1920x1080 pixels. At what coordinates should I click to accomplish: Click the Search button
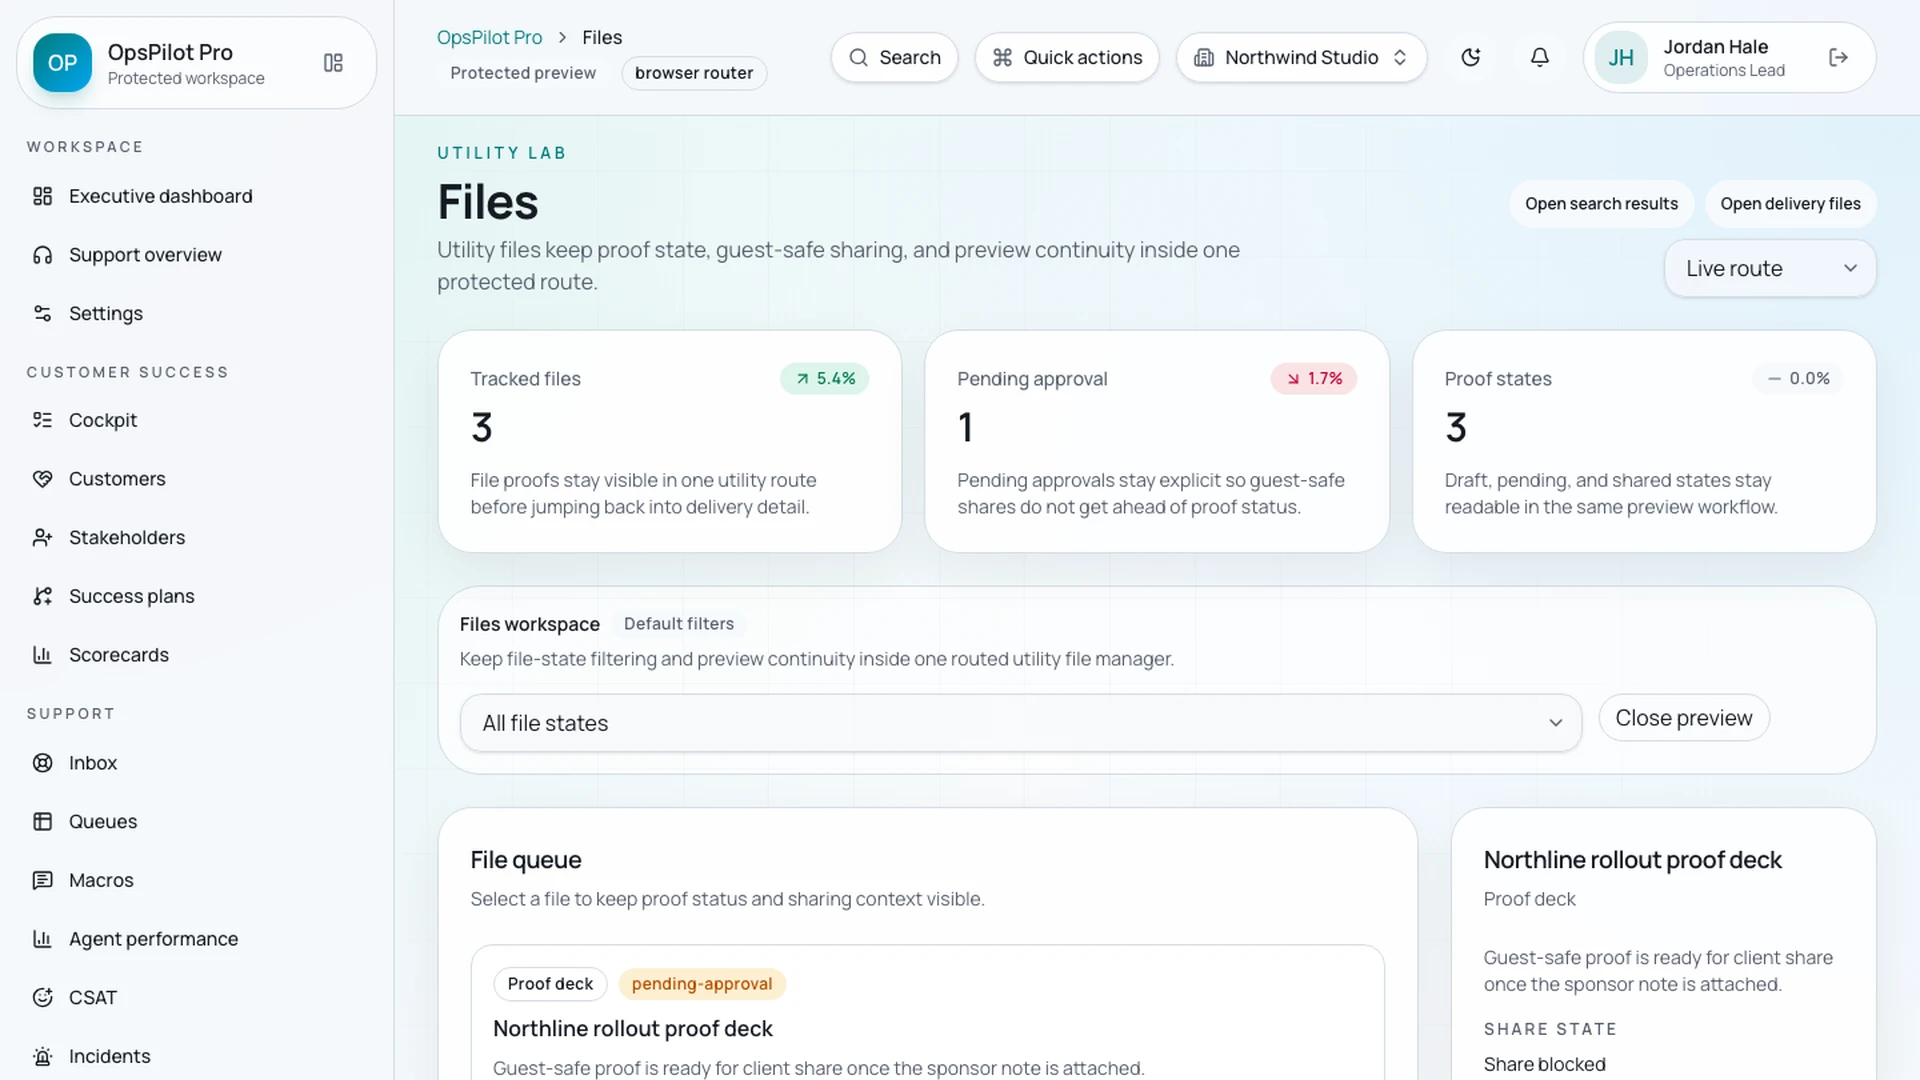click(894, 58)
